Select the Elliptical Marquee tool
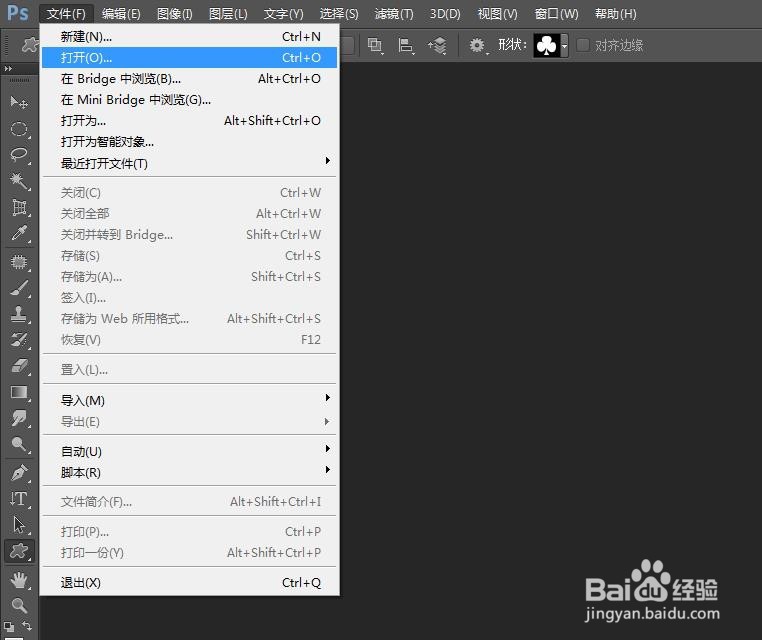The image size is (762, 640). 19,129
